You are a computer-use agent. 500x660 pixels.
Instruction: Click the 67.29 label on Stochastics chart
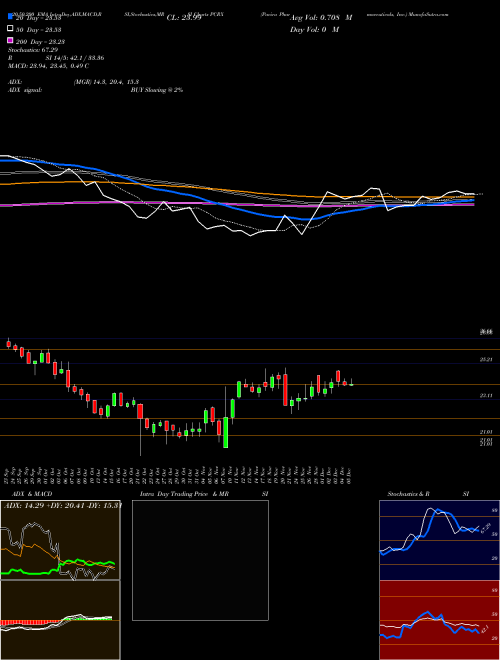[x=486, y=528]
